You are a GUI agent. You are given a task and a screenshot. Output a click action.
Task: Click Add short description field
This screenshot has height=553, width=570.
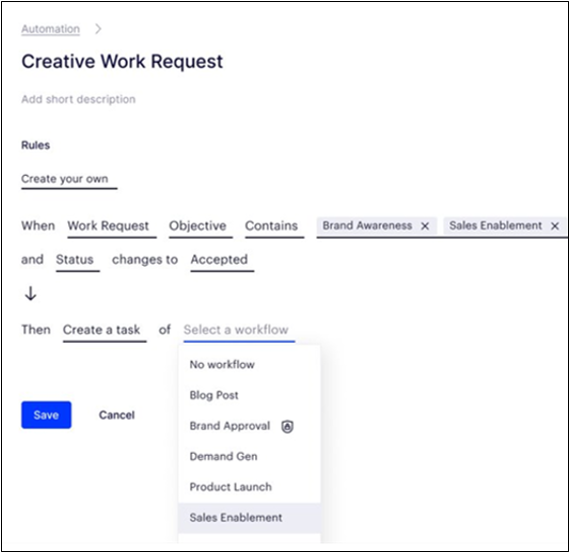click(x=79, y=99)
